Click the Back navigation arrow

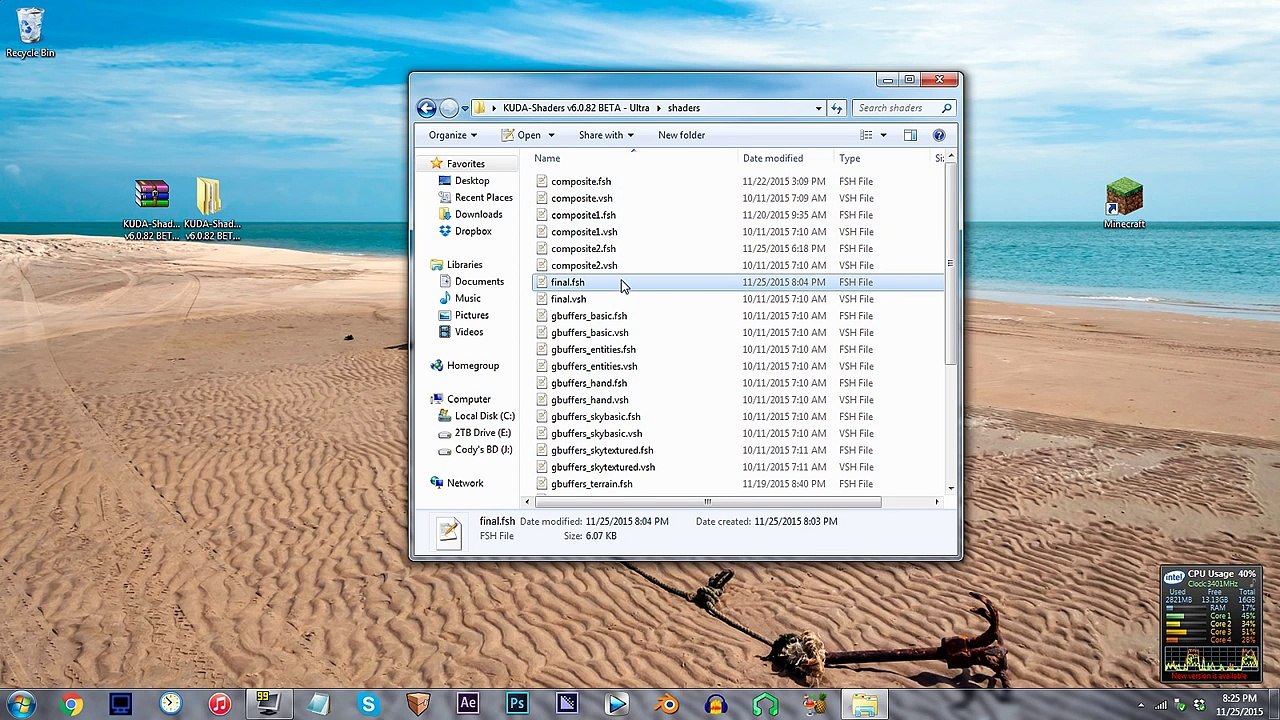(427, 108)
